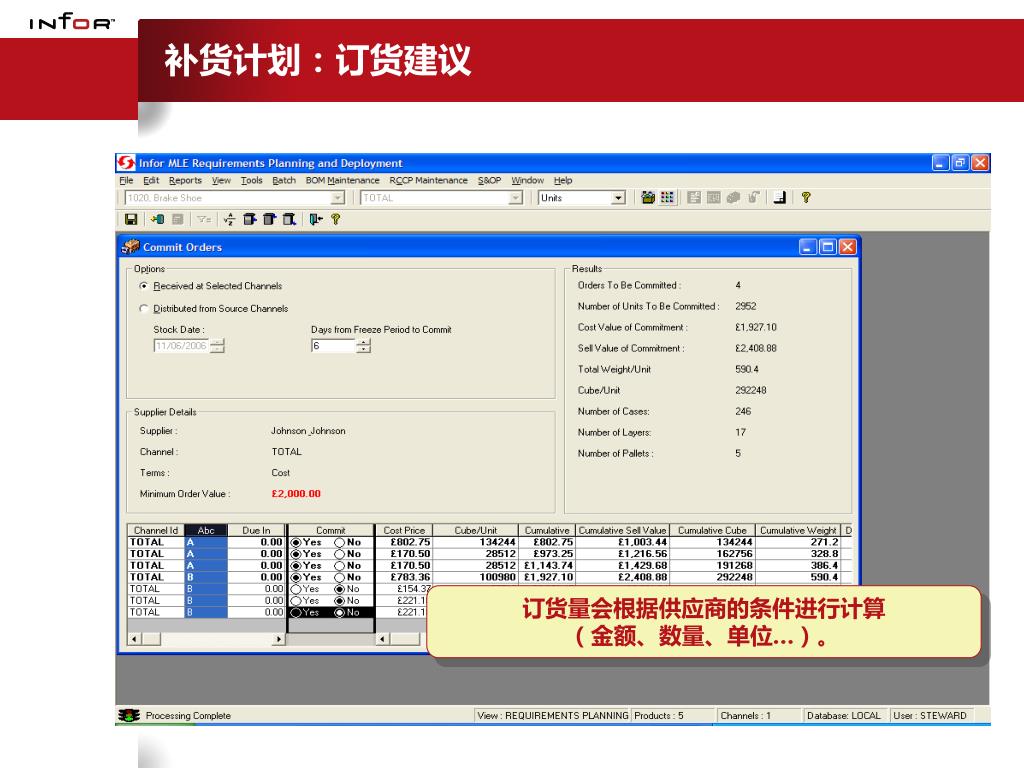Click the black corner layout icon

pos(780,197)
